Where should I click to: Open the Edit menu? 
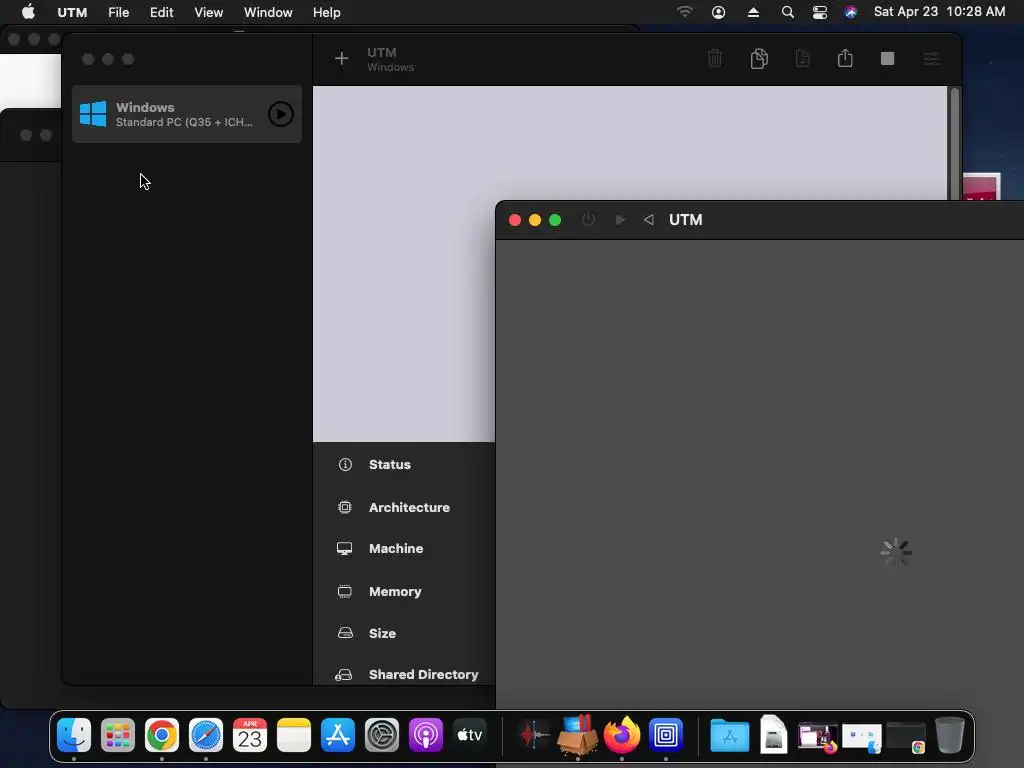[161, 12]
